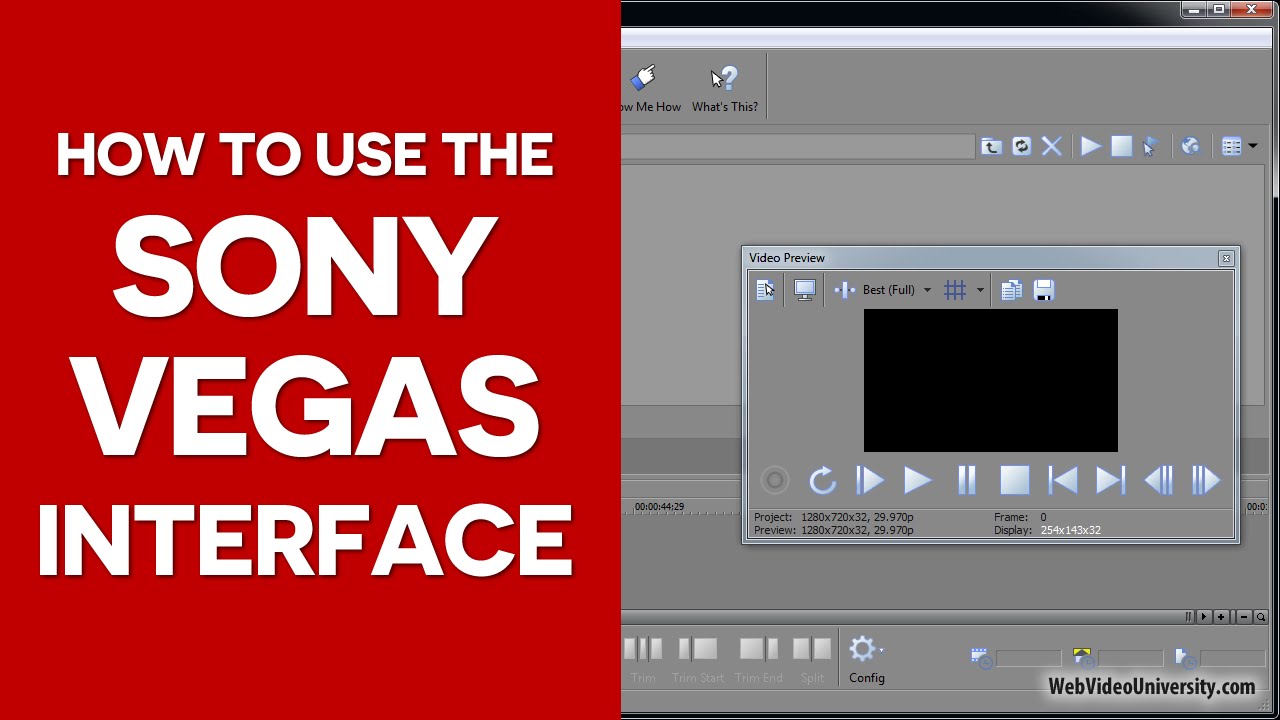The width and height of the screenshot is (1280, 720).
Task: Open the Config gear menu
Action: click(866, 661)
